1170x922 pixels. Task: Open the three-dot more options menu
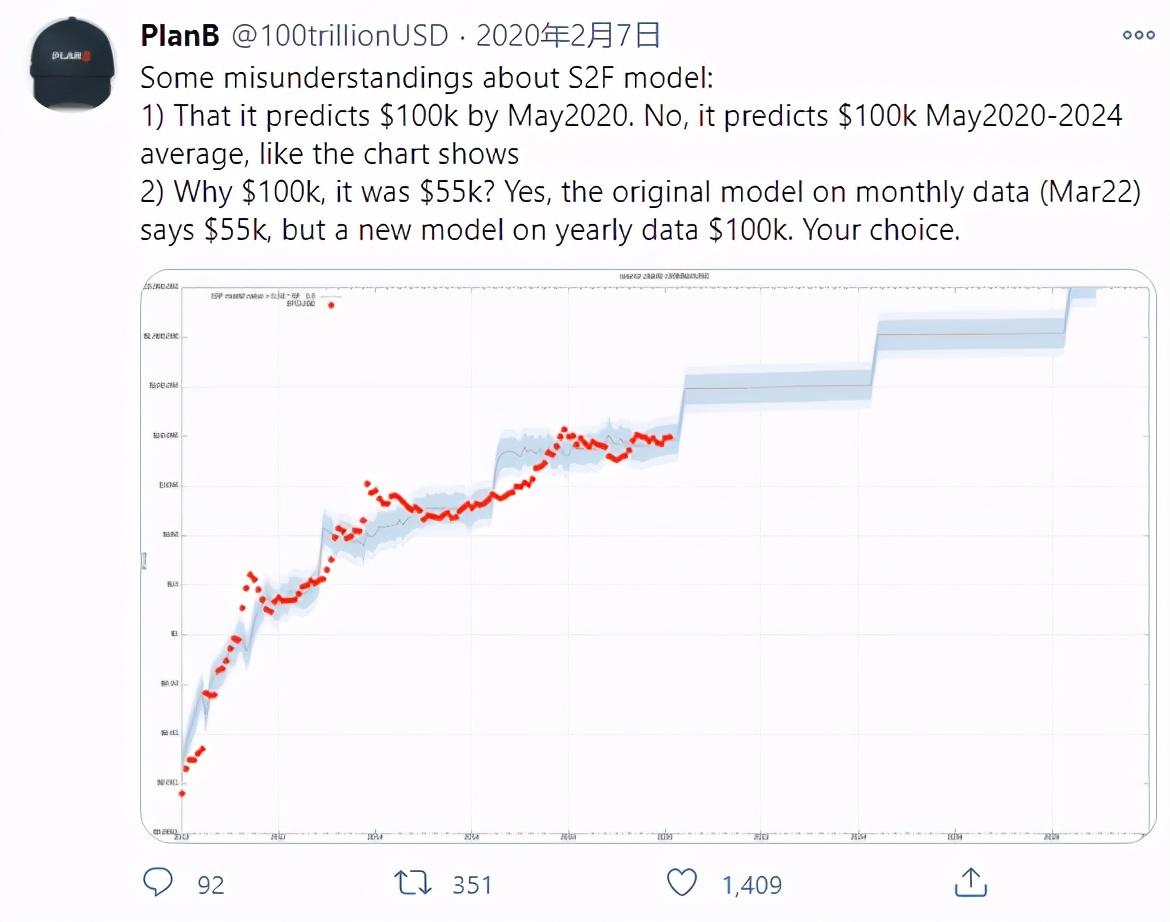click(1139, 35)
